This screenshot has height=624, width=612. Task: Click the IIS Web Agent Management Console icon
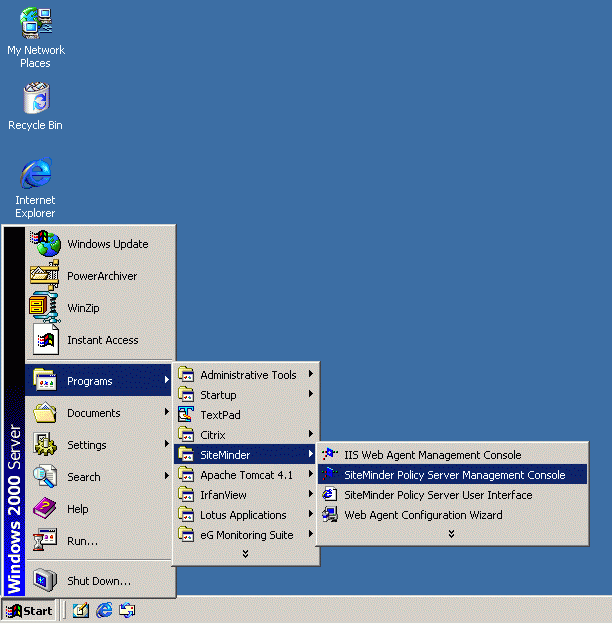(x=330, y=454)
